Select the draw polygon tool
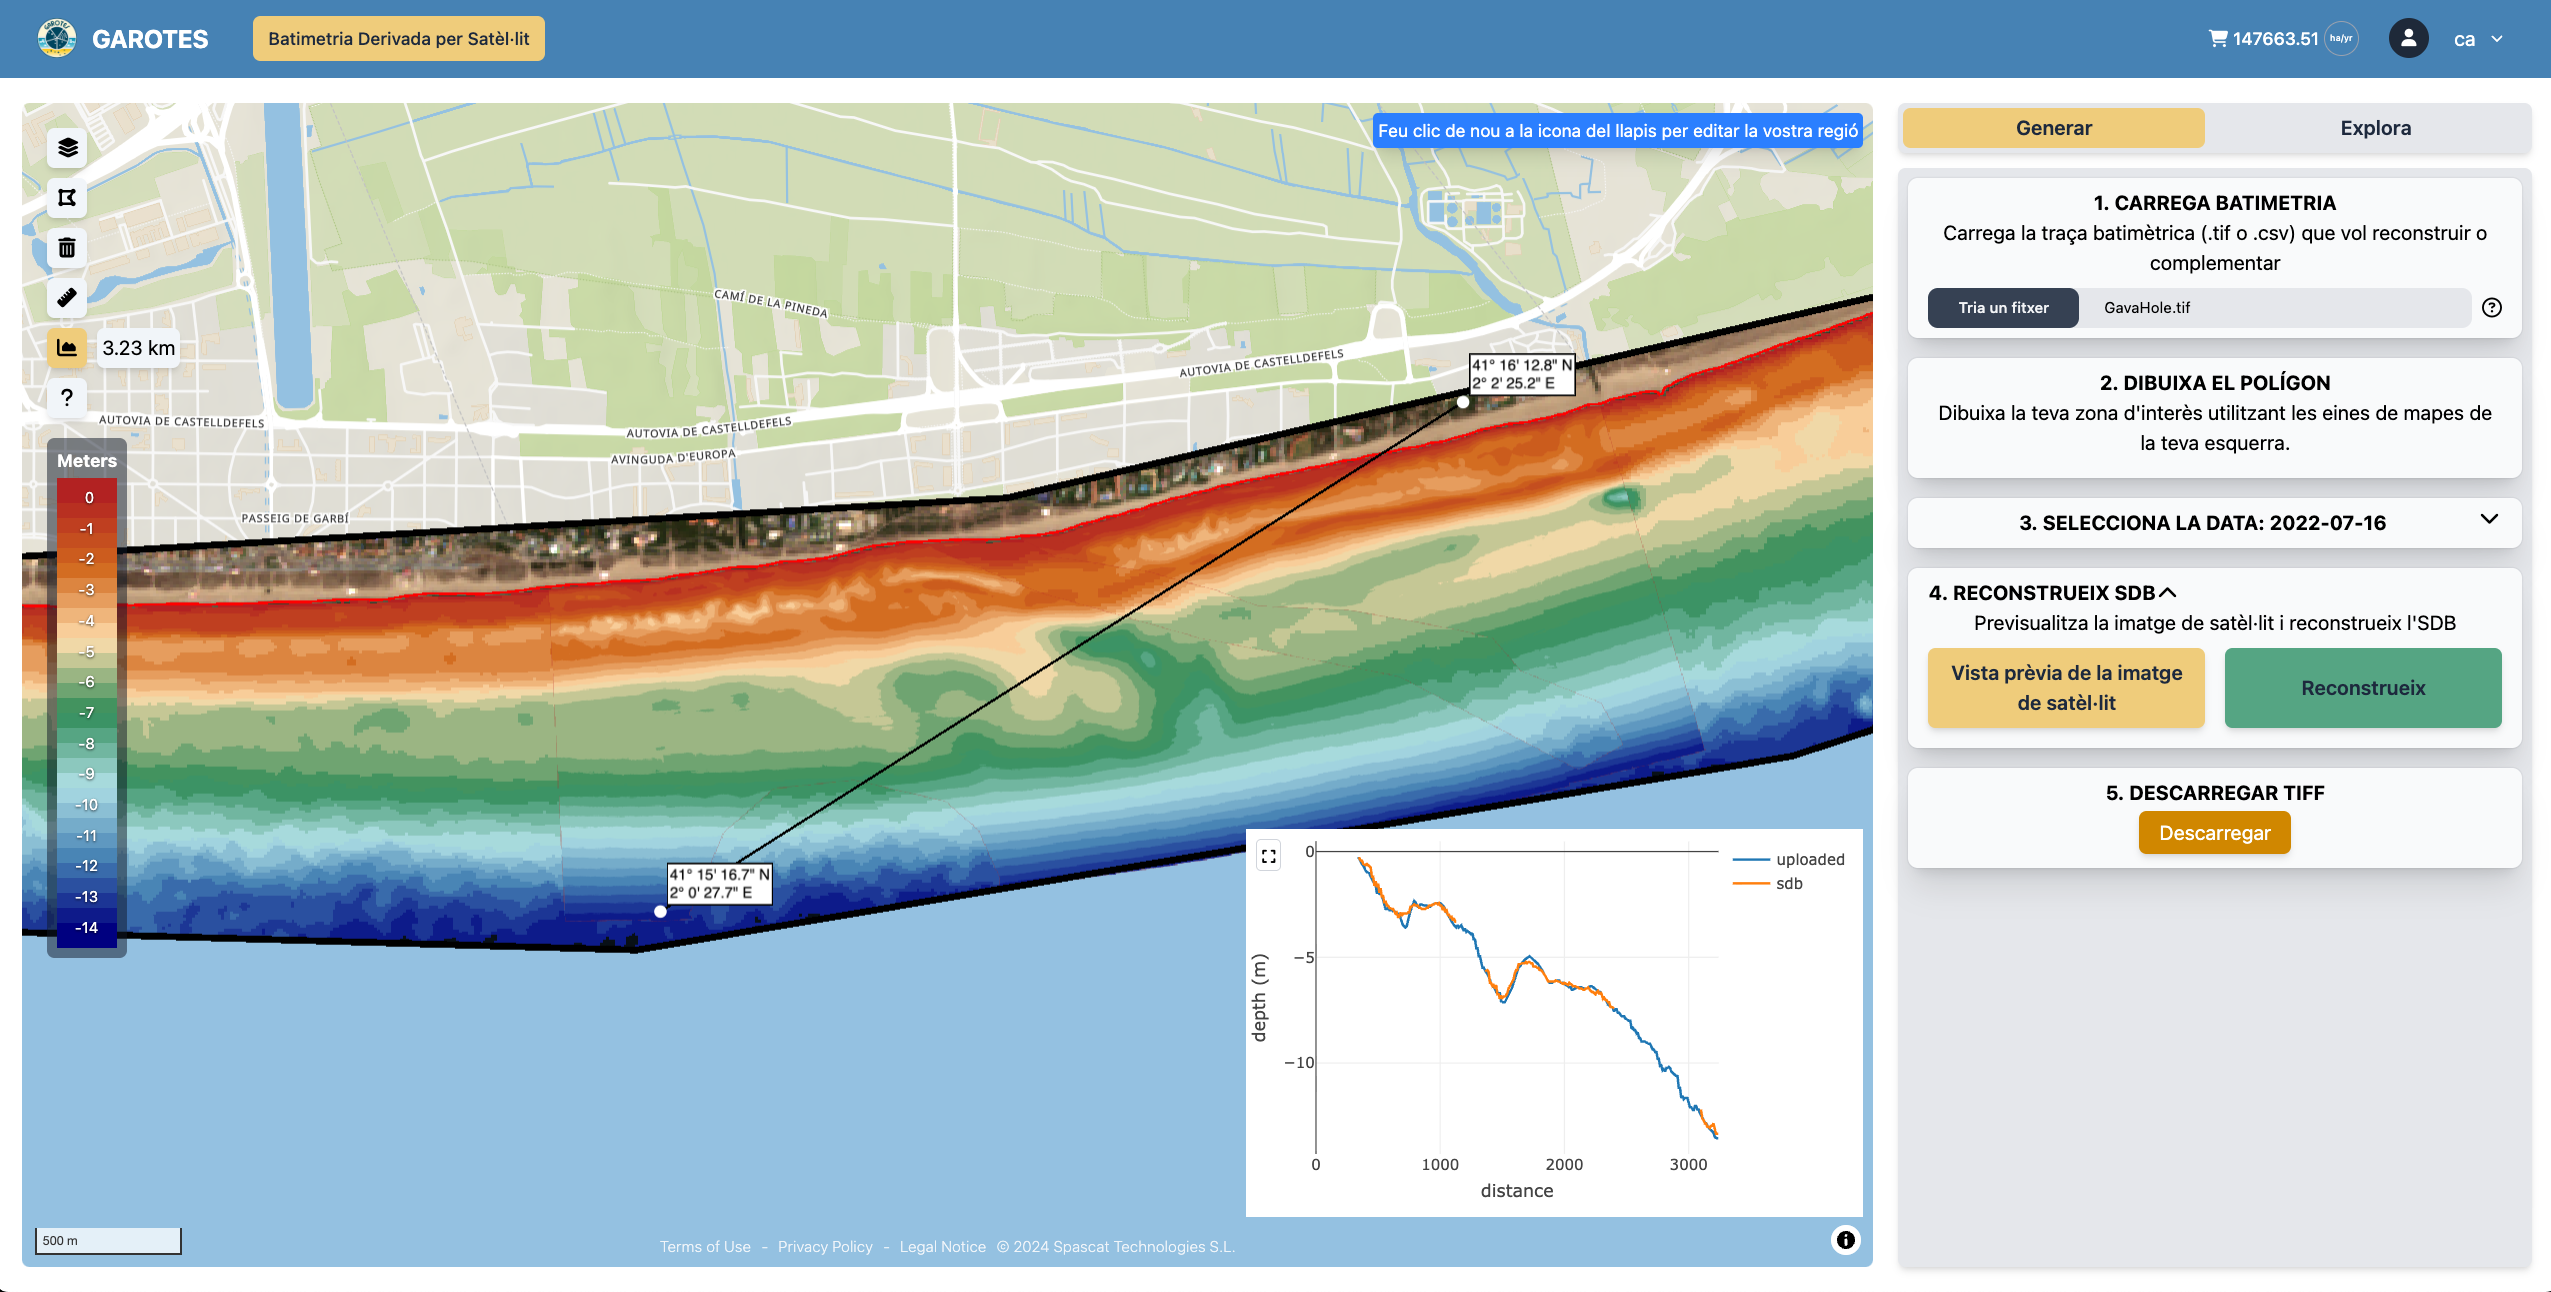Image resolution: width=2551 pixels, height=1292 pixels. coord(67,198)
